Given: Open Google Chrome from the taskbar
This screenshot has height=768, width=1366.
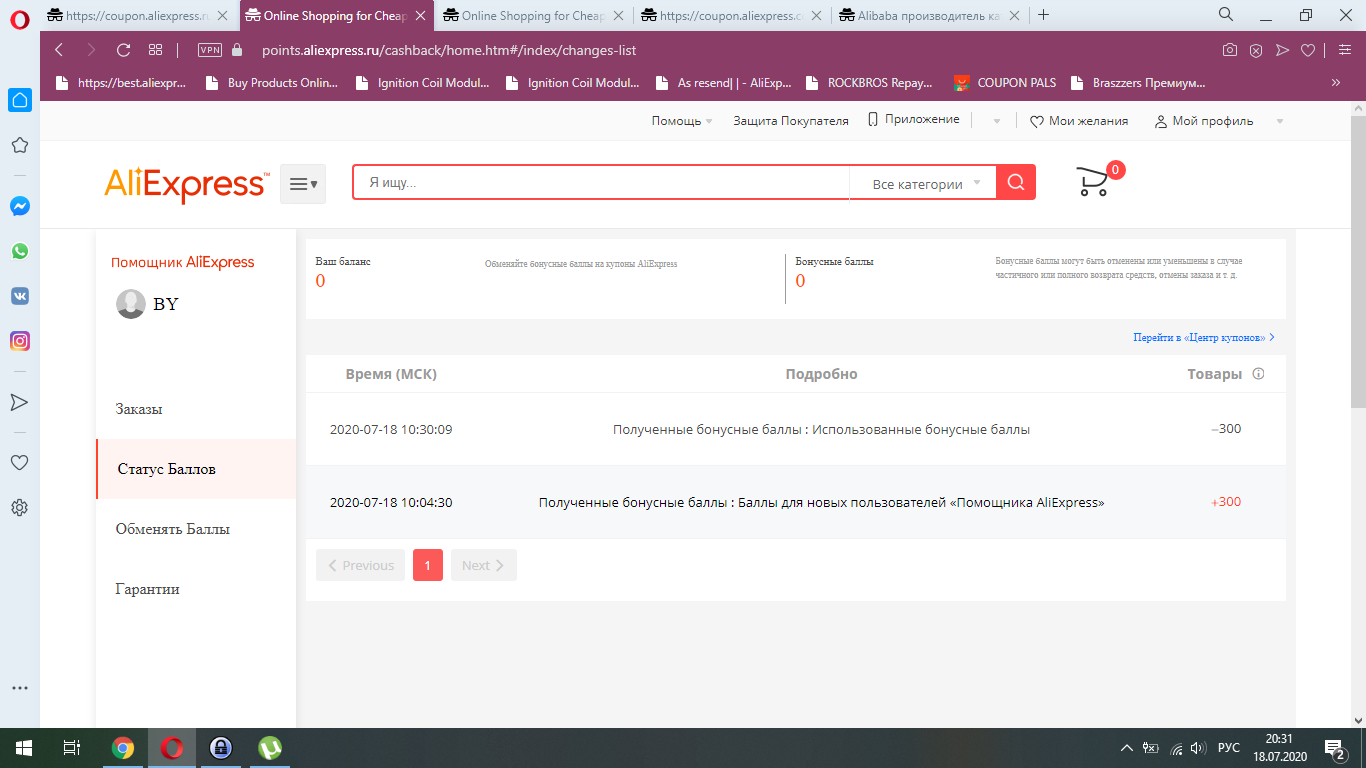Looking at the screenshot, I should click(x=123, y=748).
